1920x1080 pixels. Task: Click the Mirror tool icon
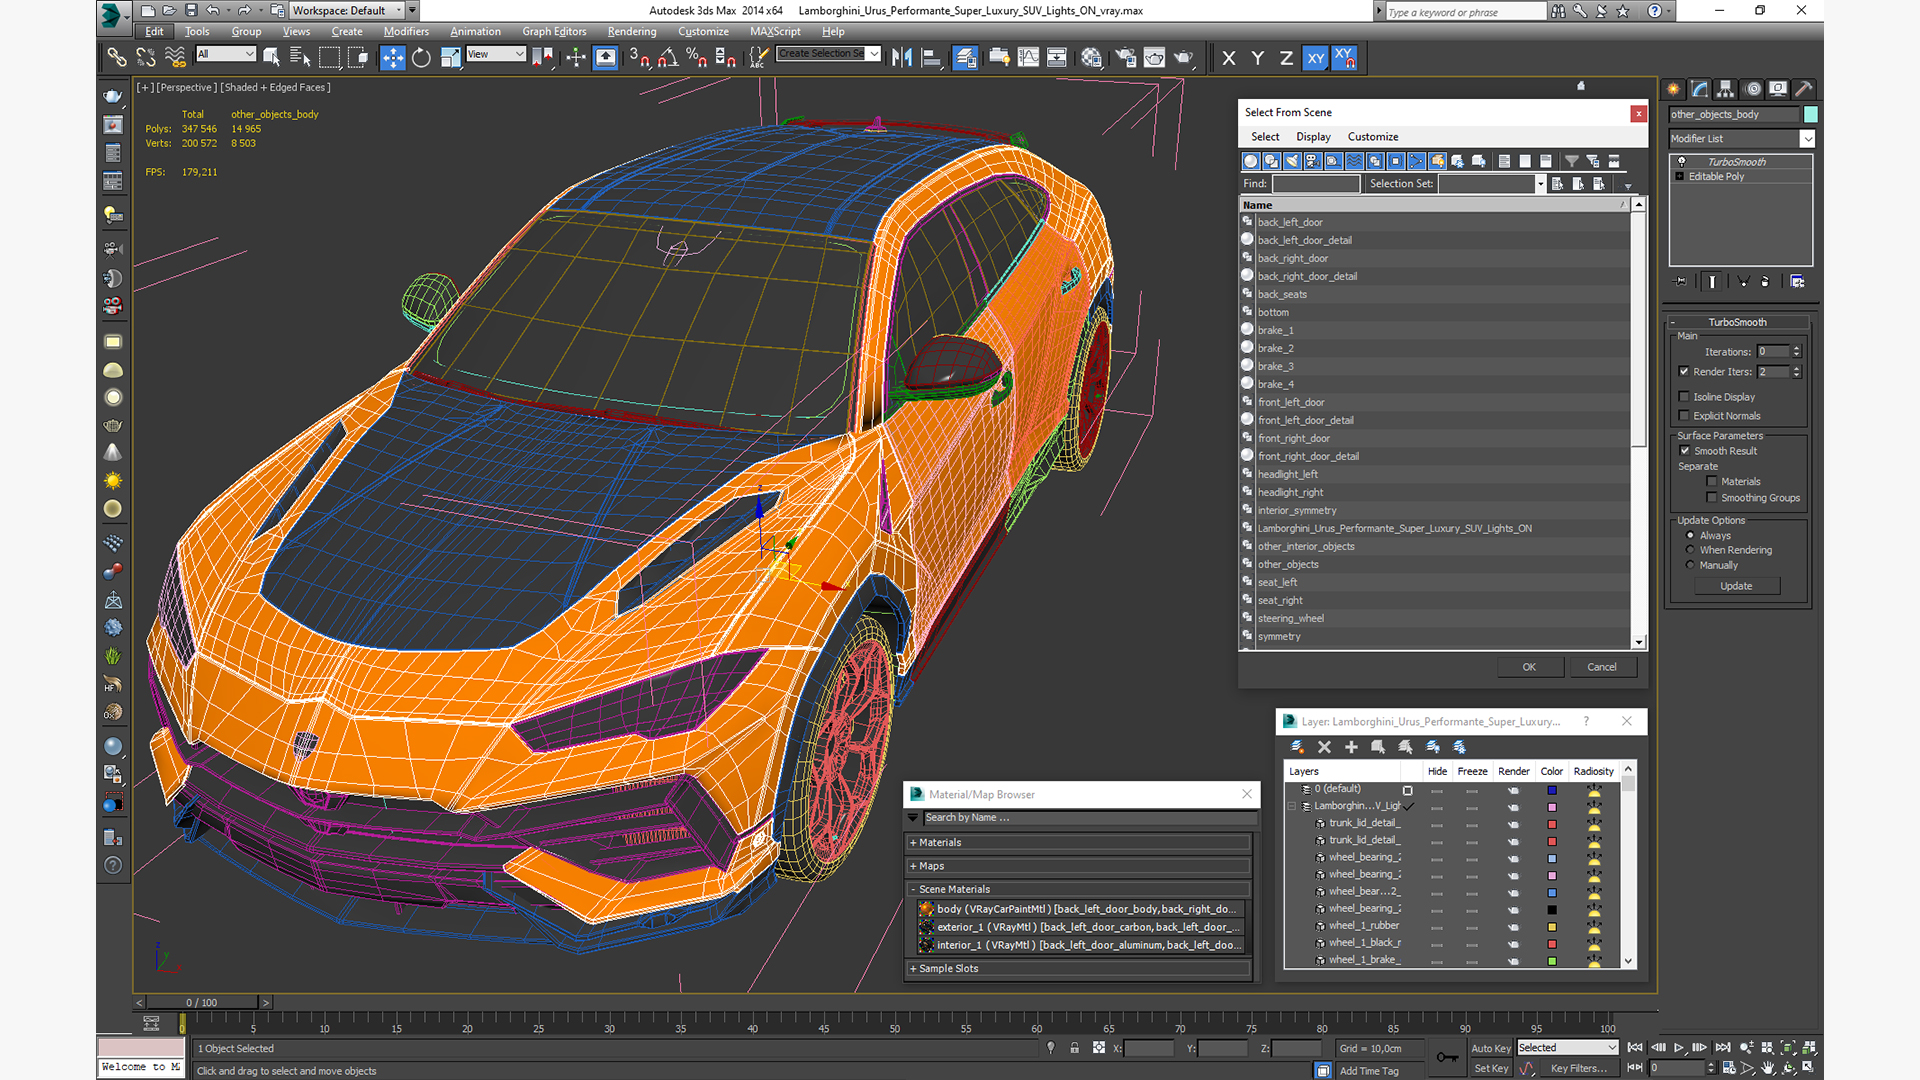pyautogui.click(x=901, y=57)
